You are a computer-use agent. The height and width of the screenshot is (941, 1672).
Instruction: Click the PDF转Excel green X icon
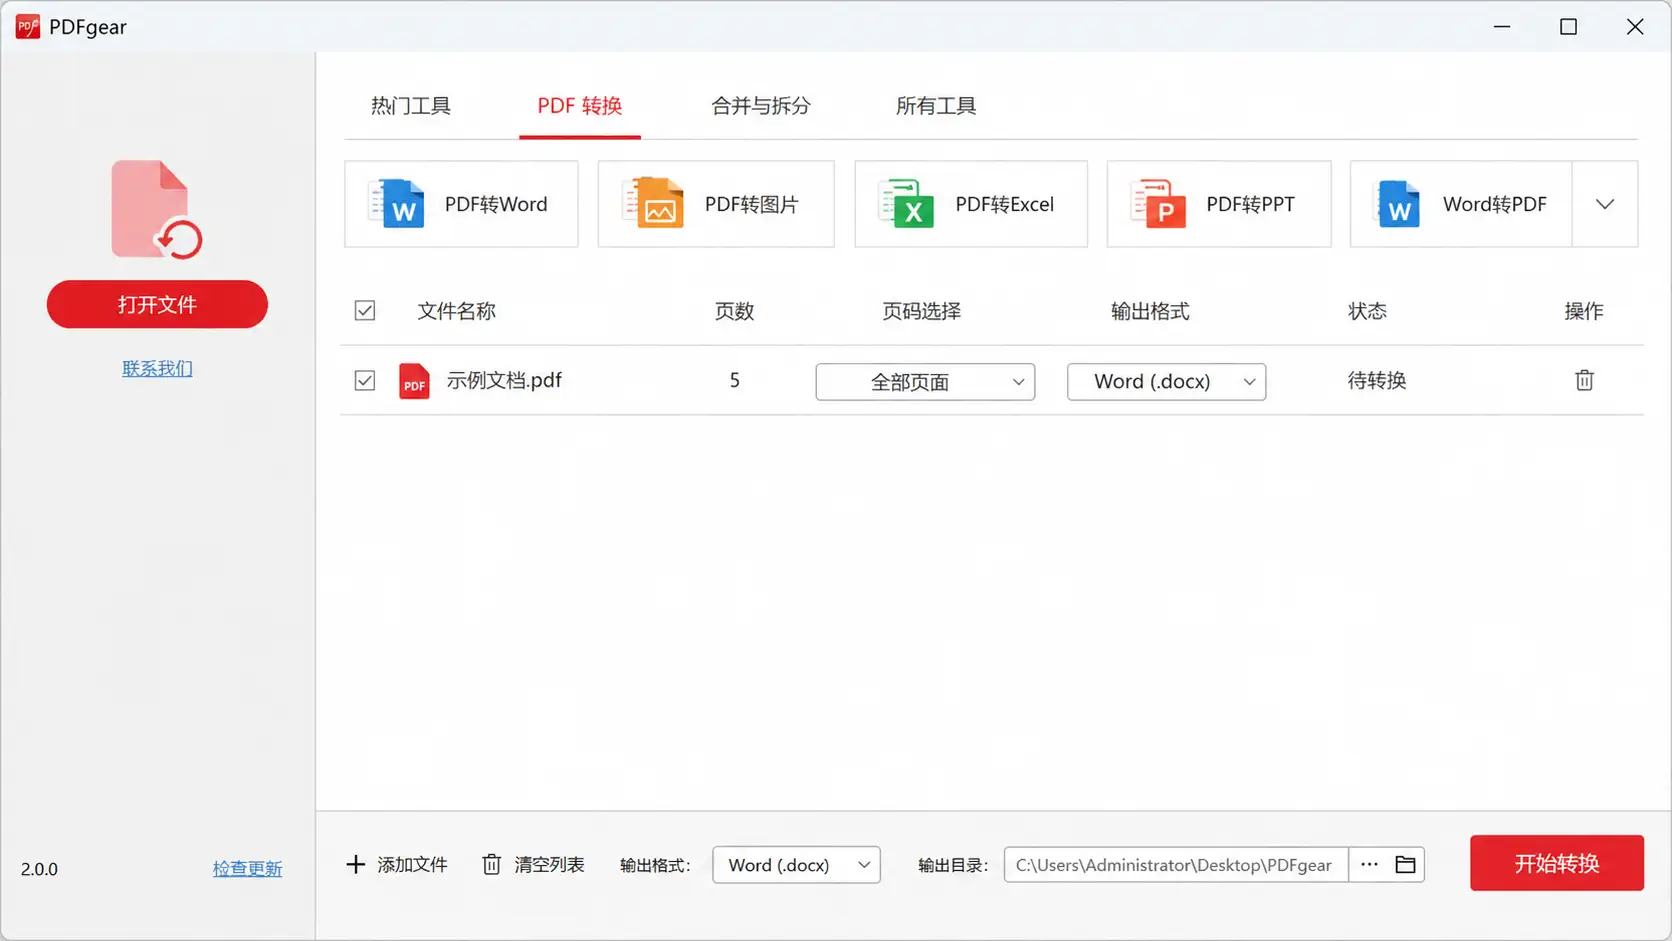[906, 204]
